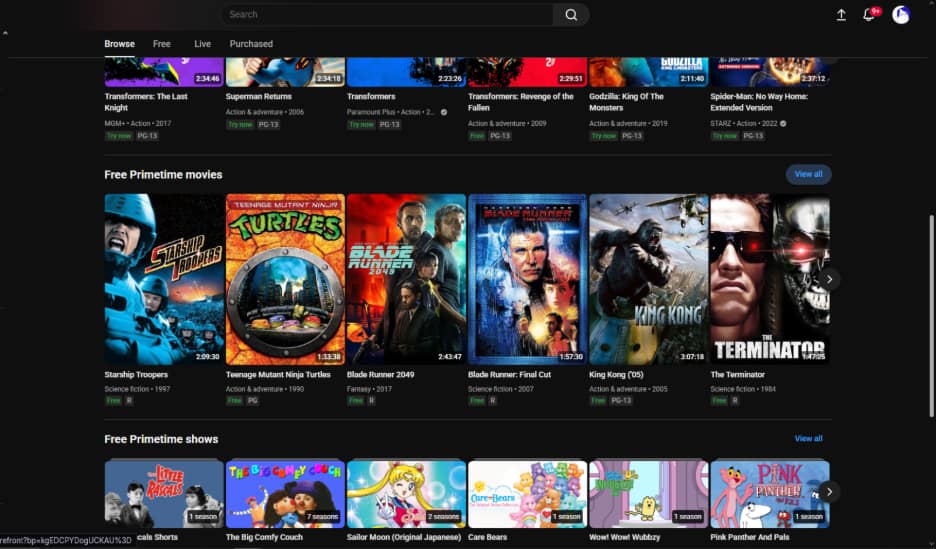Open the Wow! Wow! Wubbzy thumbnail
936x549 pixels.
[649, 494]
